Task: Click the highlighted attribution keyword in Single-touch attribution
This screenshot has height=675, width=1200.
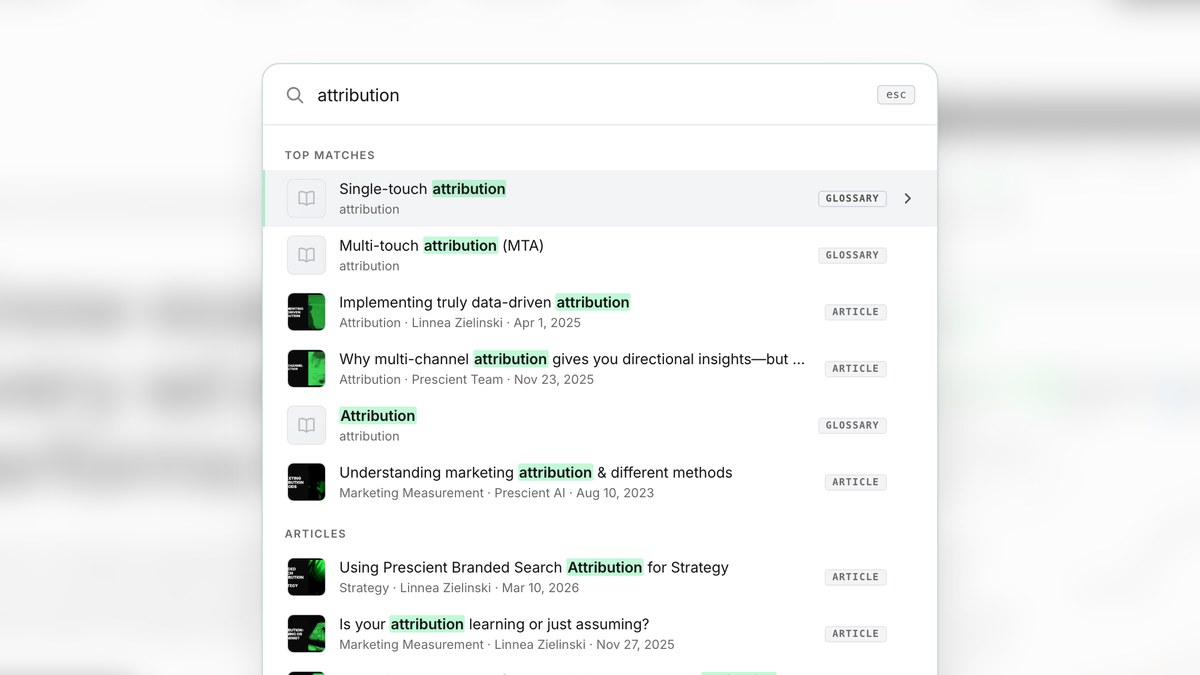Action: pyautogui.click(x=469, y=188)
